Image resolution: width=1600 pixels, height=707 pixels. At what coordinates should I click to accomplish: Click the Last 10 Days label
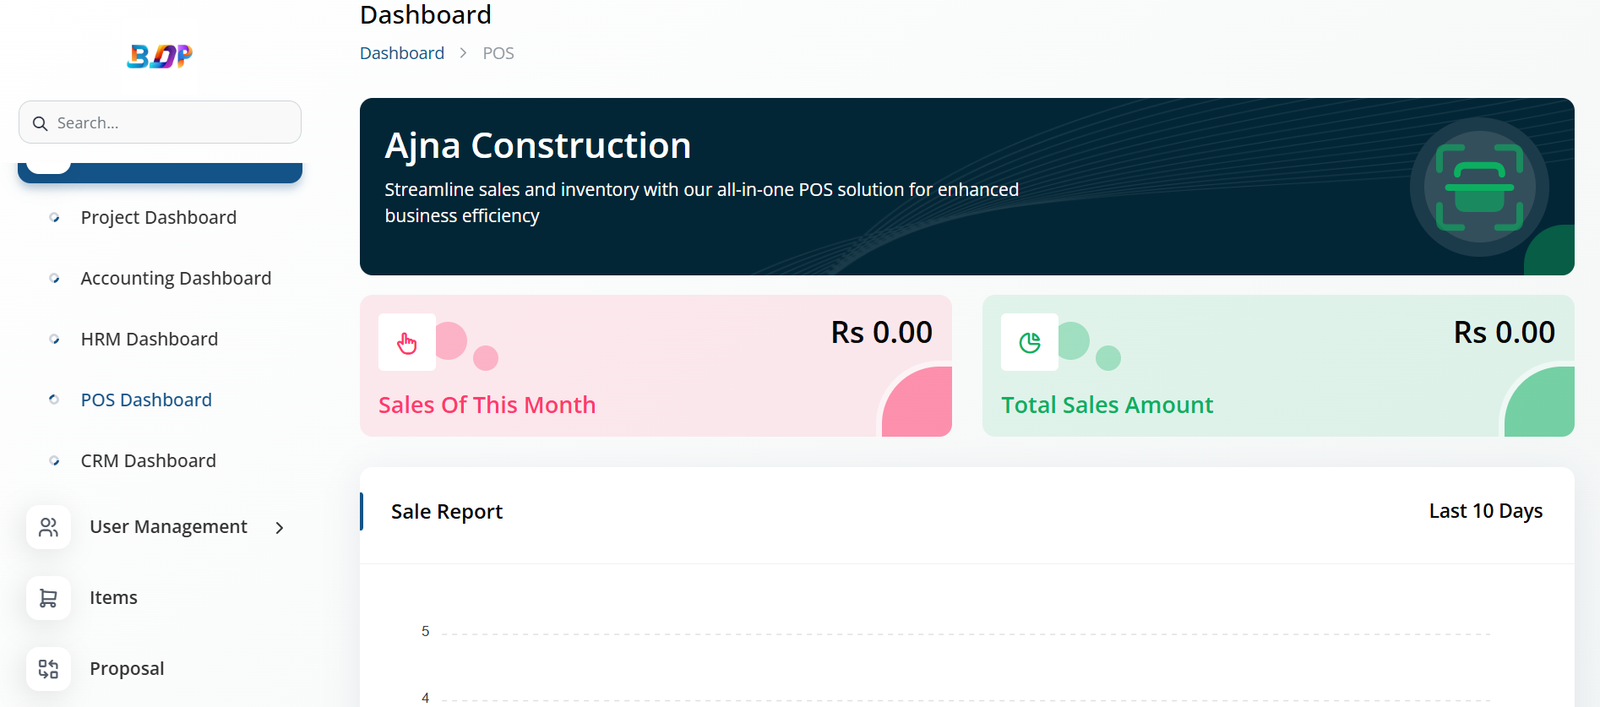point(1485,511)
